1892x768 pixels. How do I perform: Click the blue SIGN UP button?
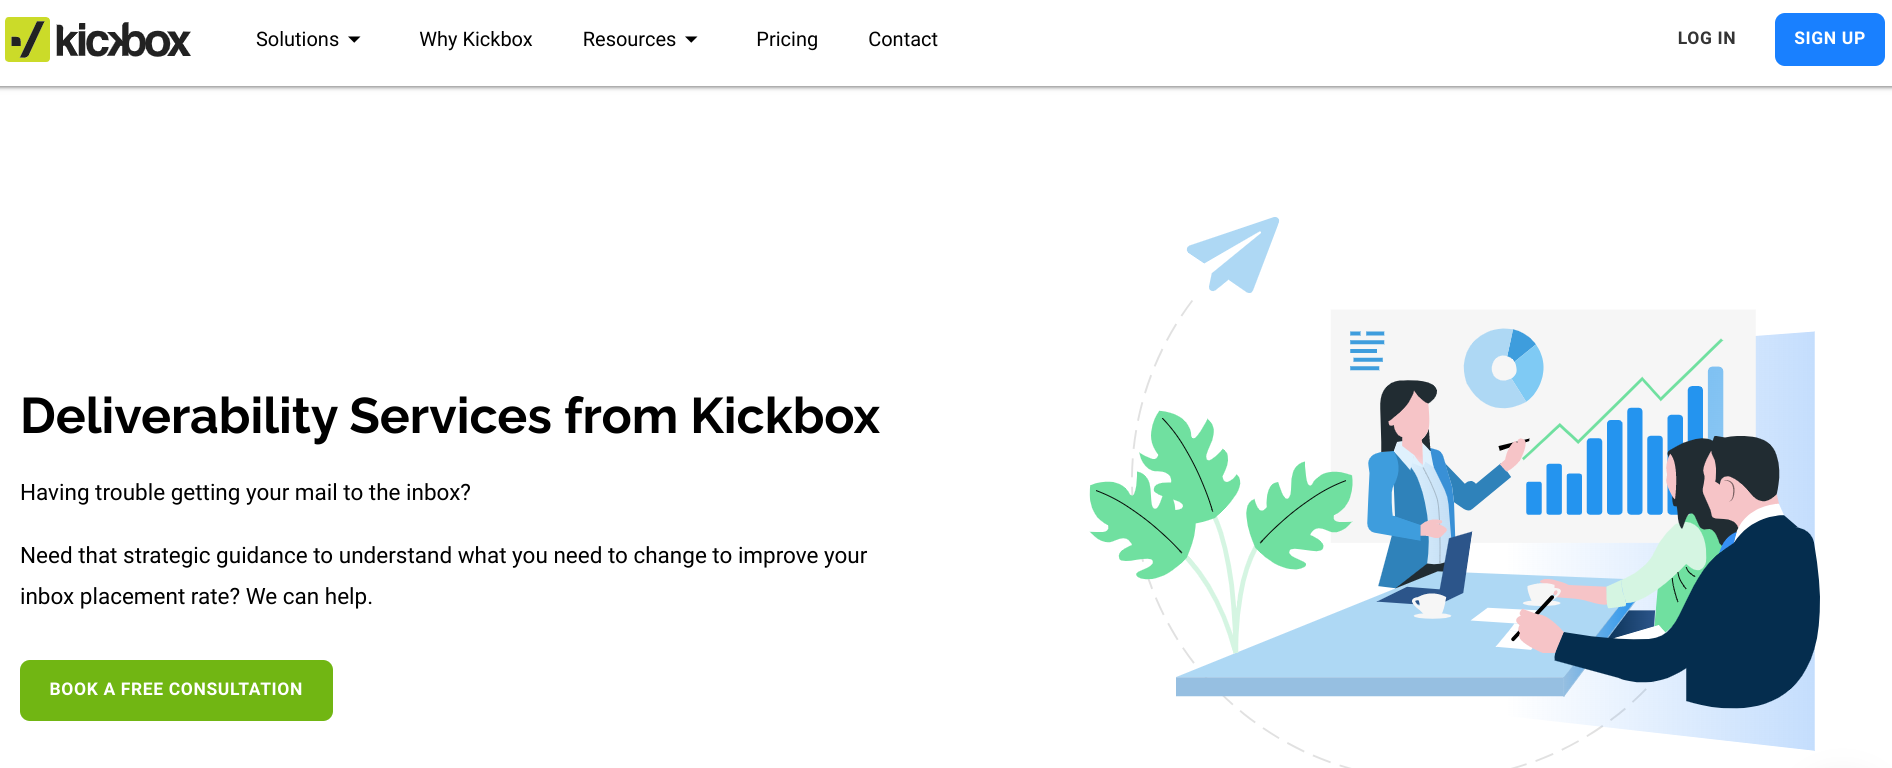[1829, 39]
